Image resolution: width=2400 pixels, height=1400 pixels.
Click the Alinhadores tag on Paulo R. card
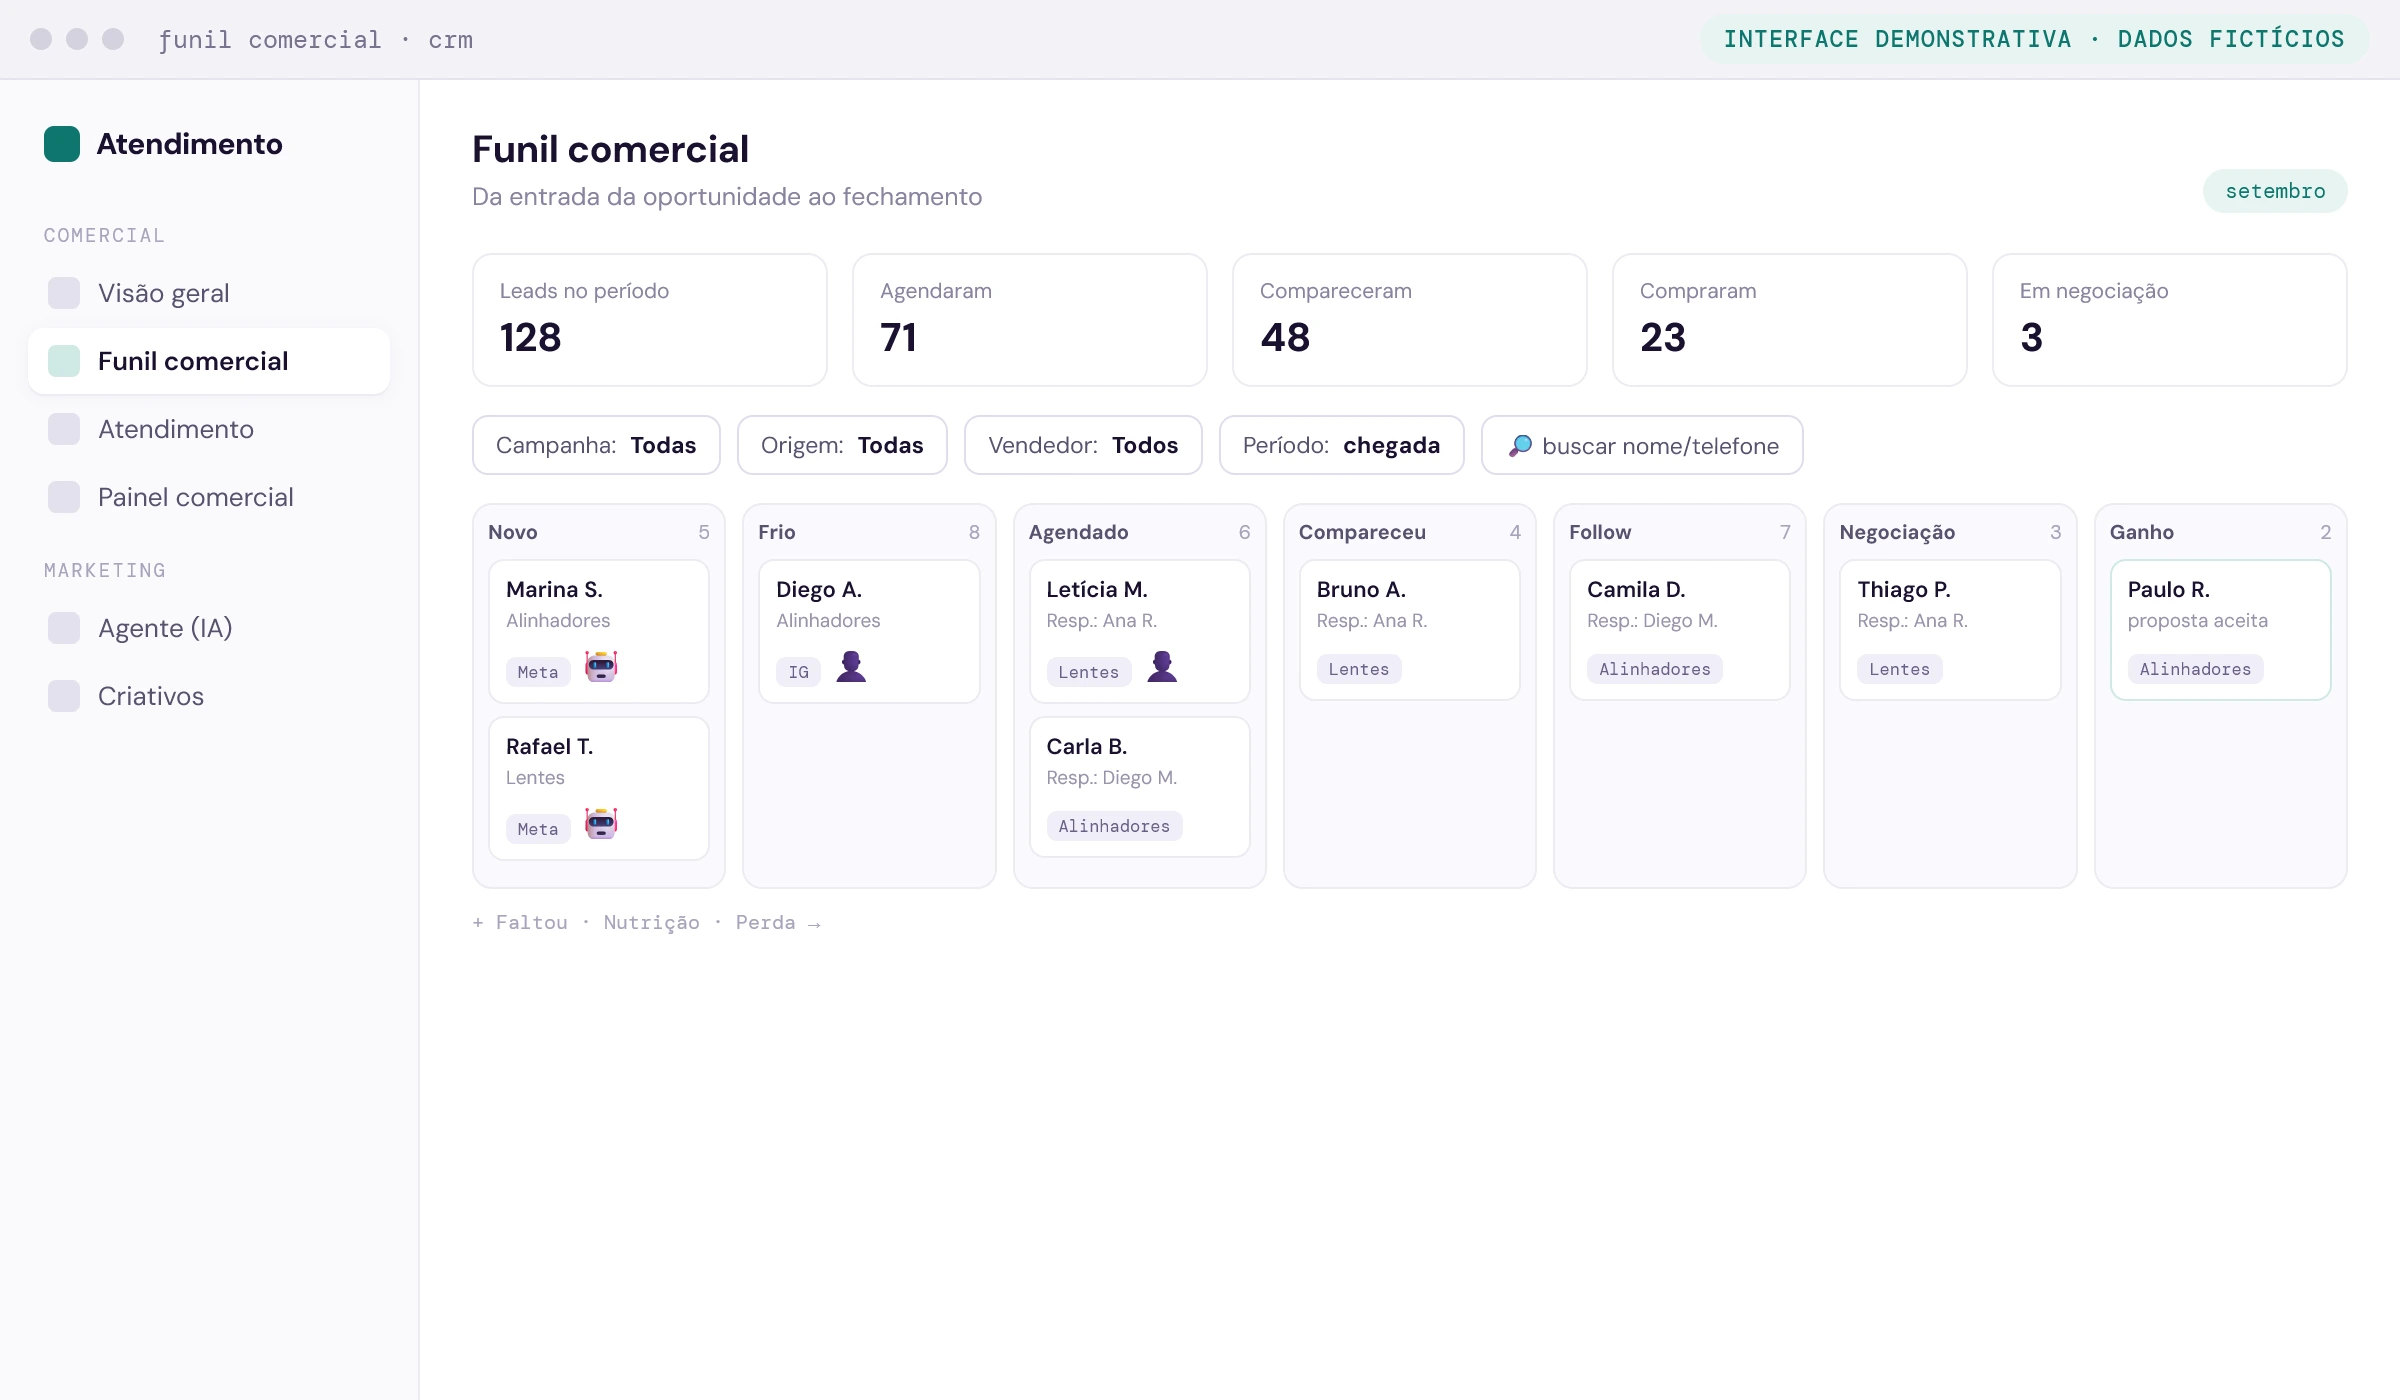pyautogui.click(x=2195, y=669)
